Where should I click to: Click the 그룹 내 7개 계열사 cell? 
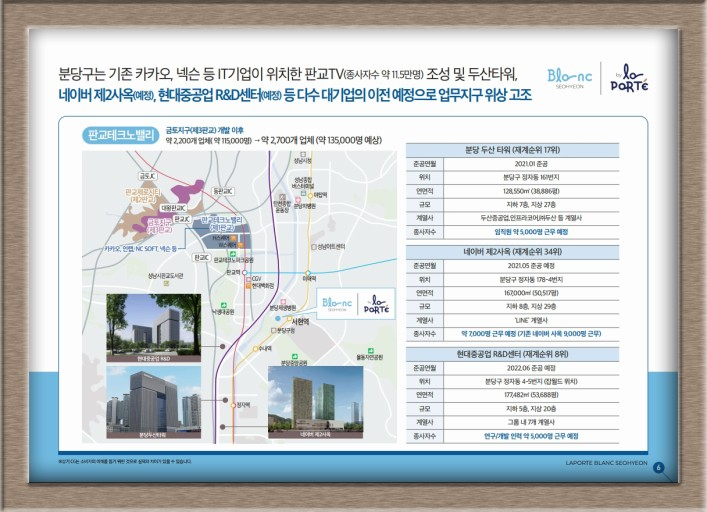click(531, 422)
